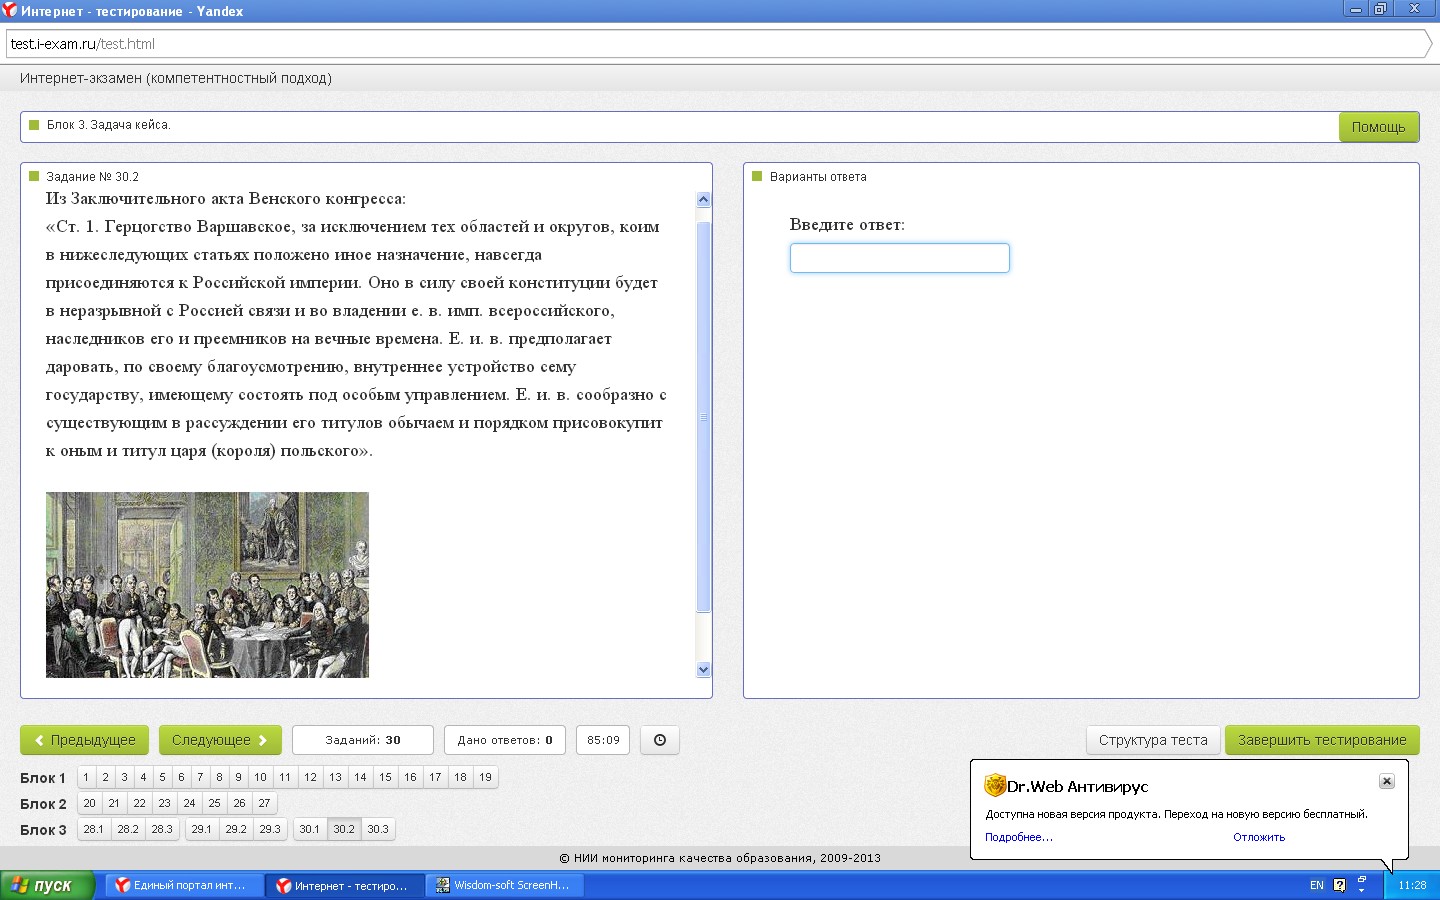
Task: Open Структура теста
Action: coord(1153,740)
